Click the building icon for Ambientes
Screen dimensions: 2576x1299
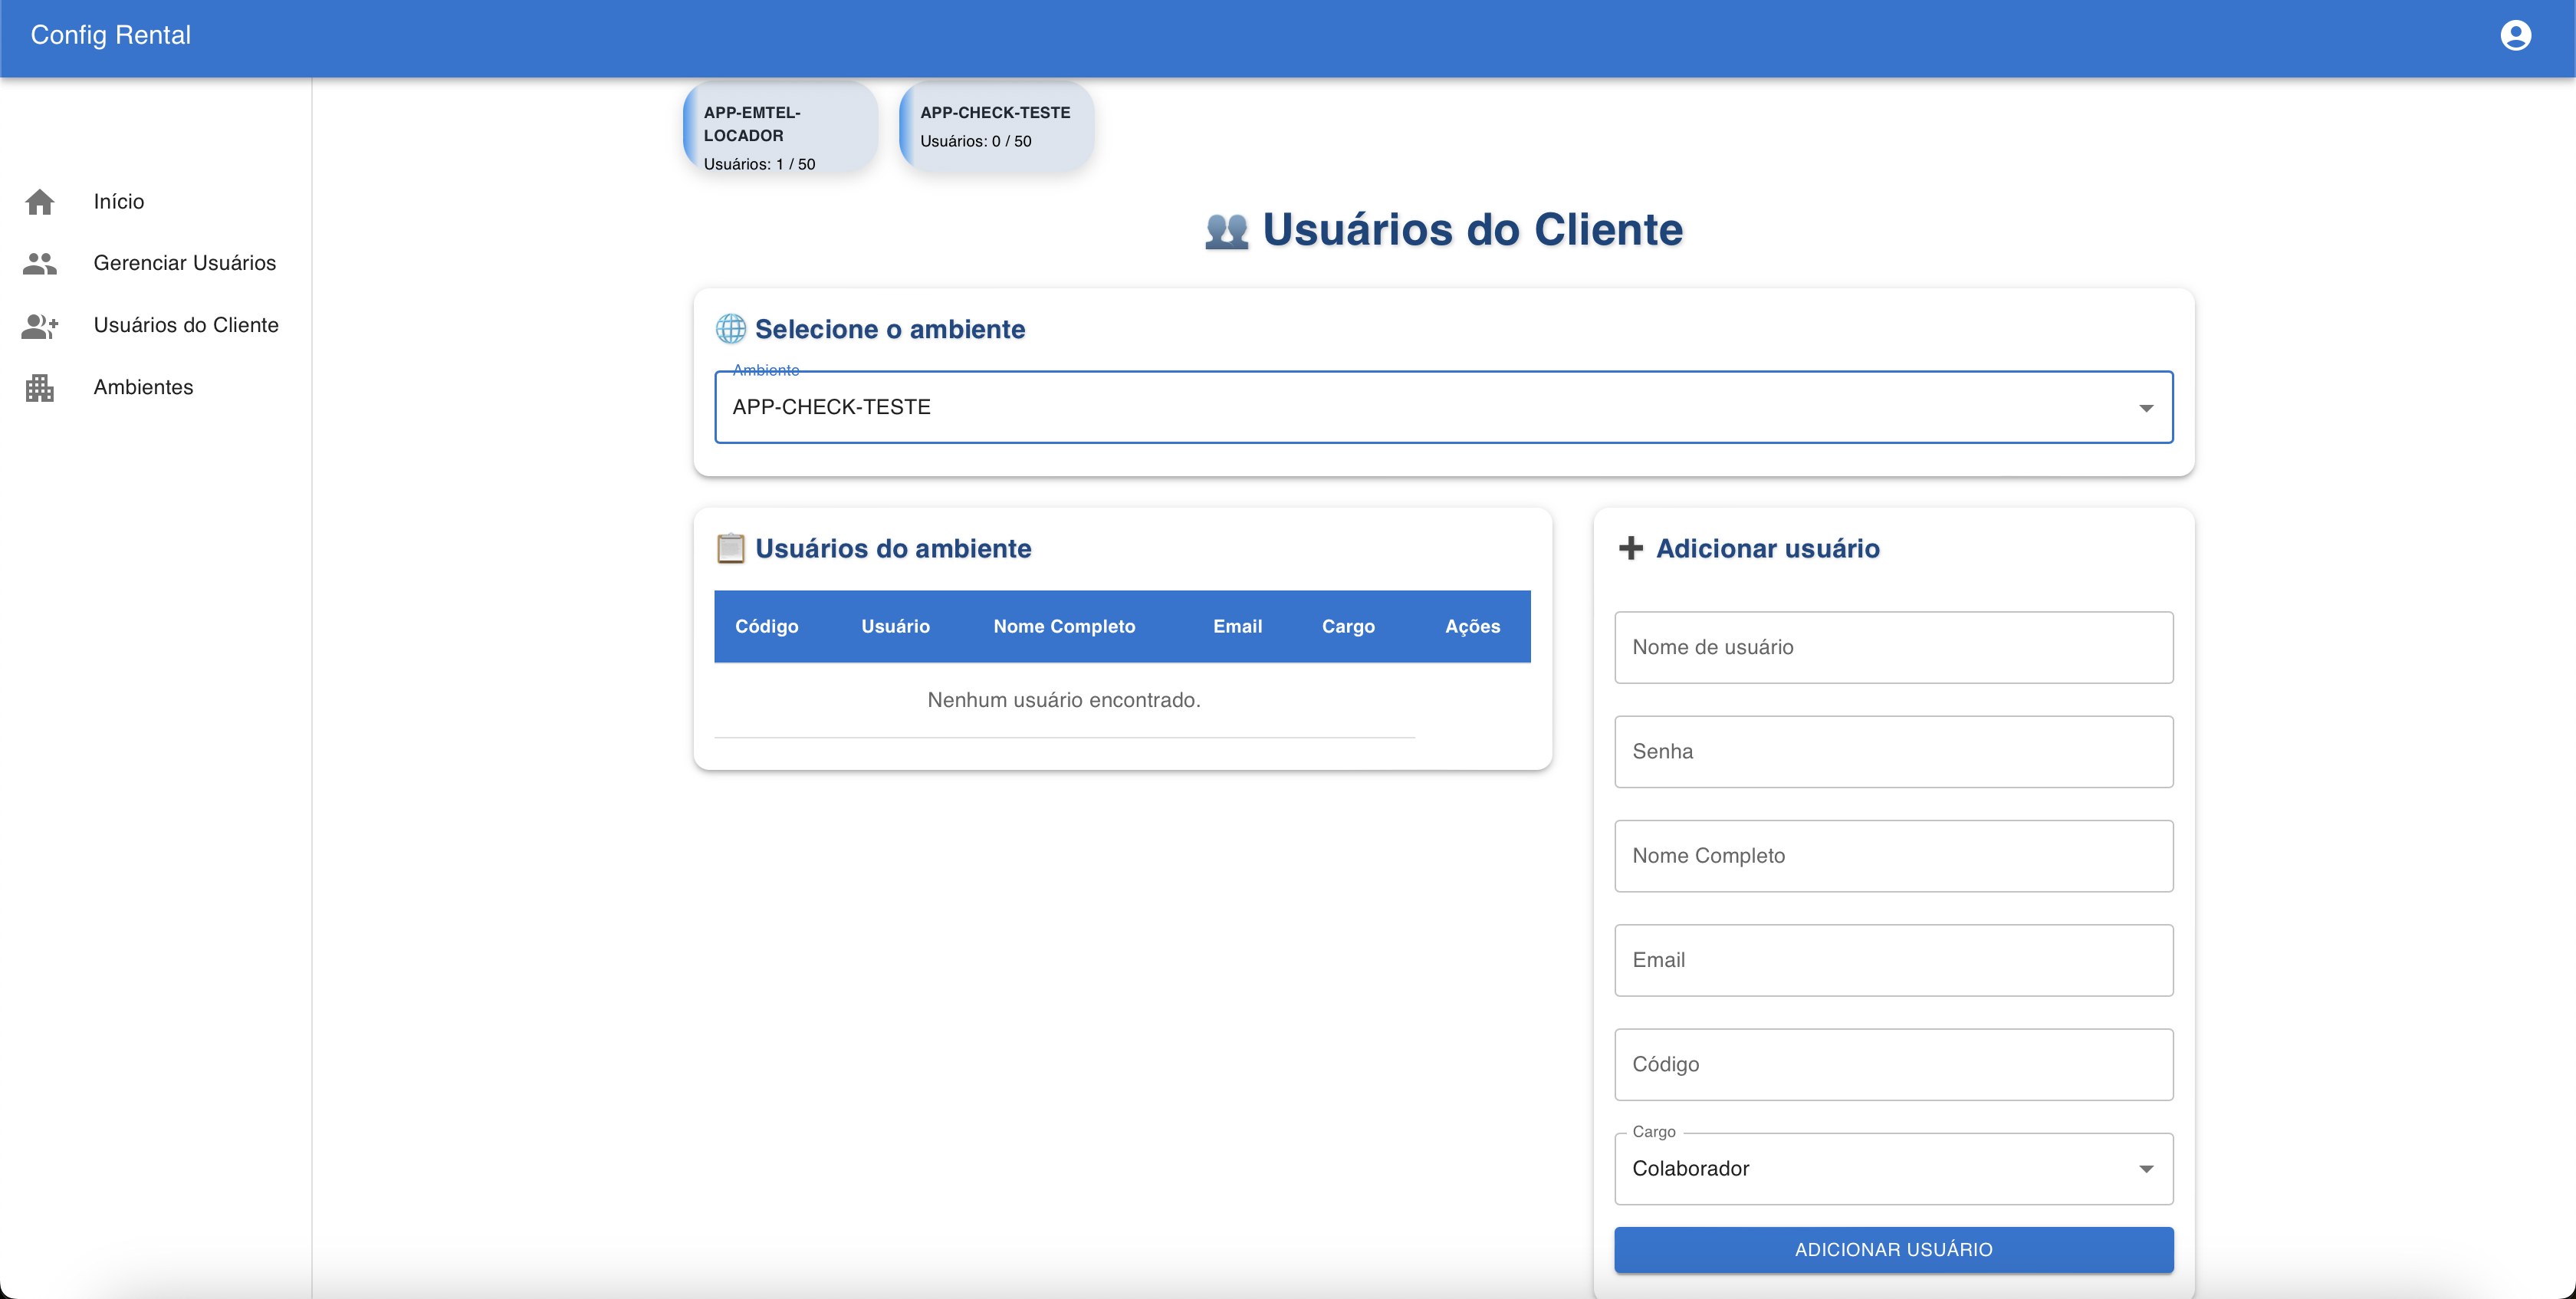40,388
